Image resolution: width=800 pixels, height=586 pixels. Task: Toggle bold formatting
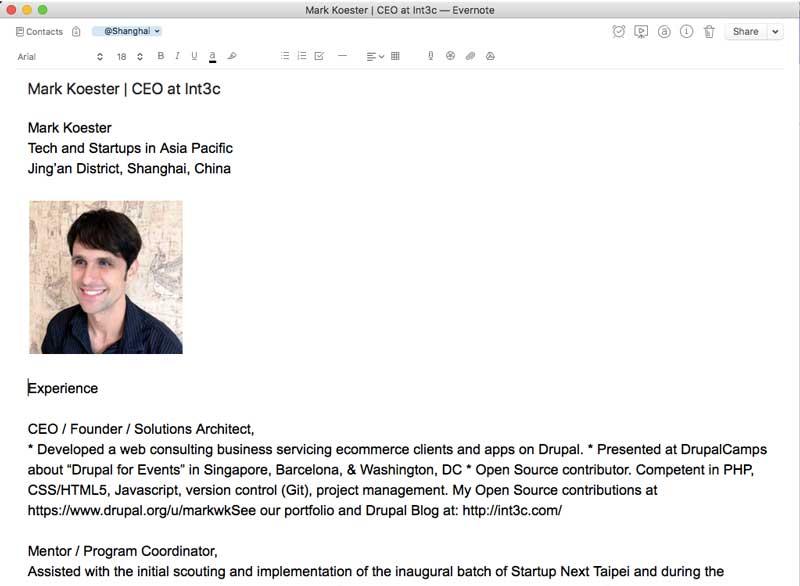161,56
